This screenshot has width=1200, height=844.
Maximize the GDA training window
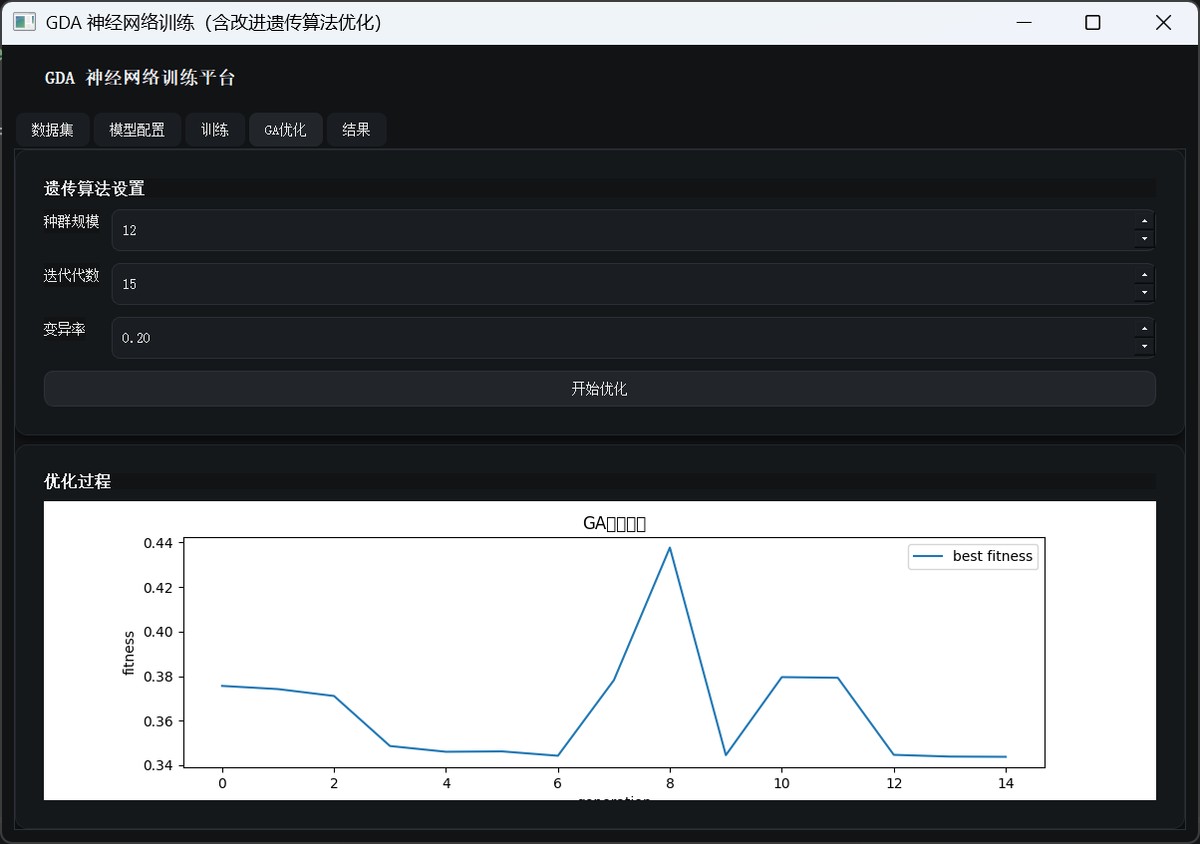coord(1093,22)
